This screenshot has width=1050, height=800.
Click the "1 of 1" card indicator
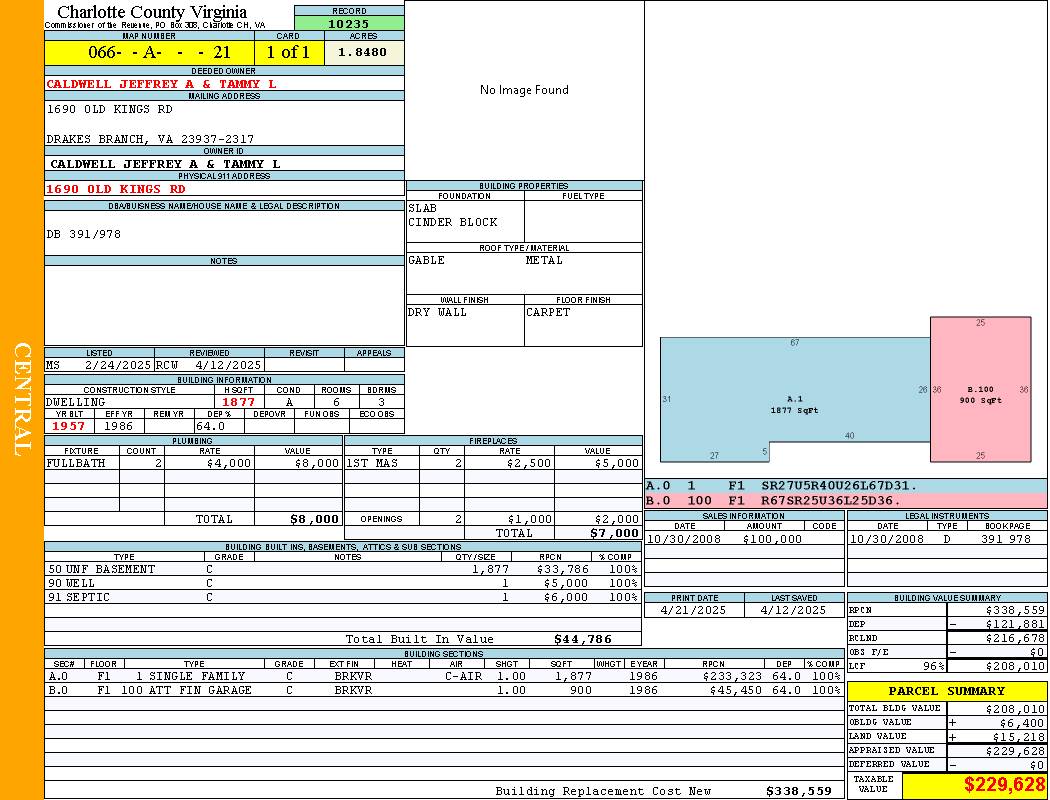[x=288, y=52]
